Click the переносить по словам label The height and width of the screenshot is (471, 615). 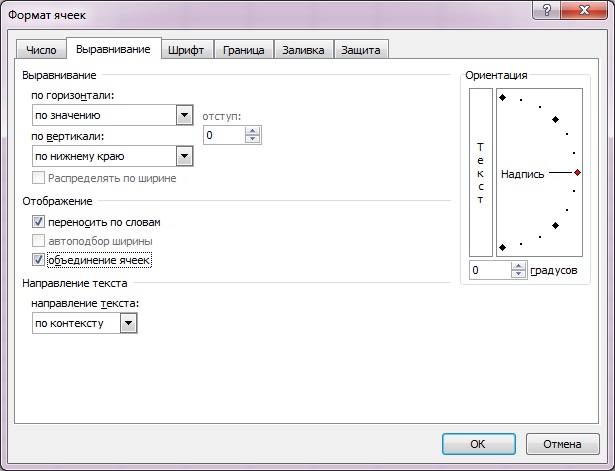pyautogui.click(x=104, y=222)
